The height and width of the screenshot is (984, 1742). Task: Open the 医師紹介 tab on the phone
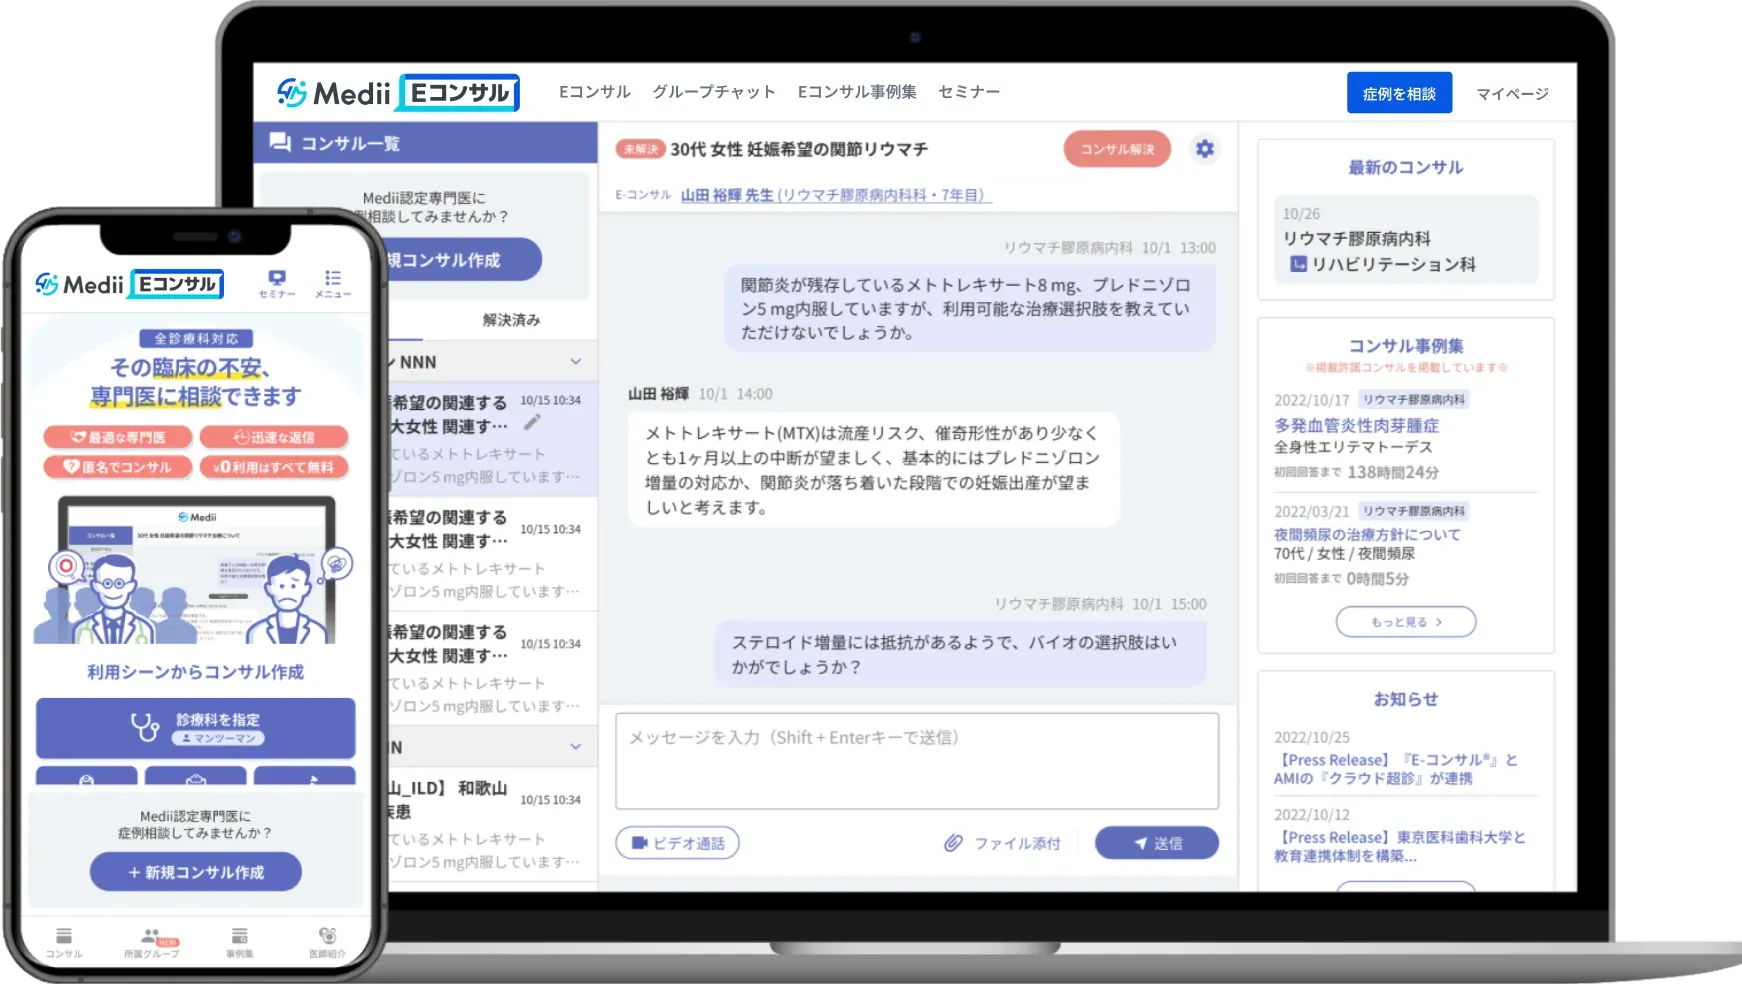click(327, 942)
